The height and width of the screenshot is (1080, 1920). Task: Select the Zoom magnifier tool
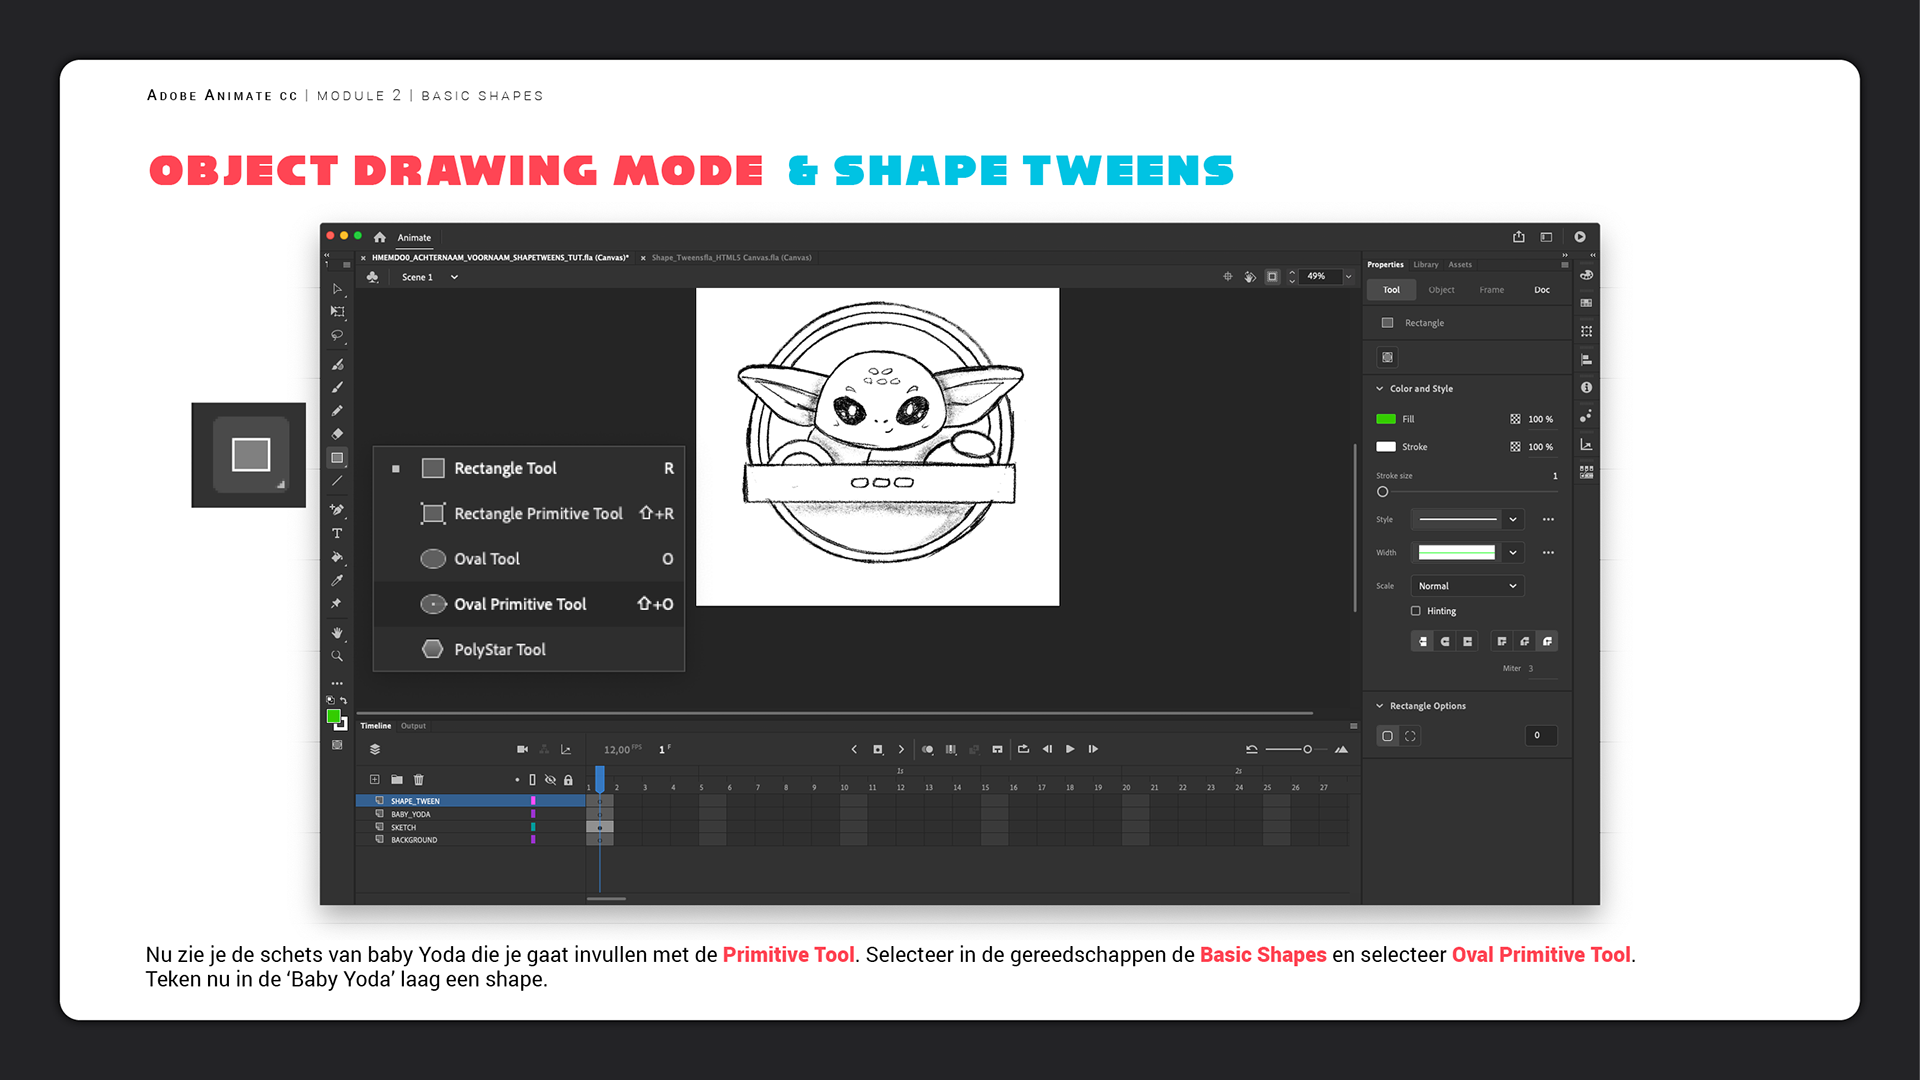(x=337, y=656)
